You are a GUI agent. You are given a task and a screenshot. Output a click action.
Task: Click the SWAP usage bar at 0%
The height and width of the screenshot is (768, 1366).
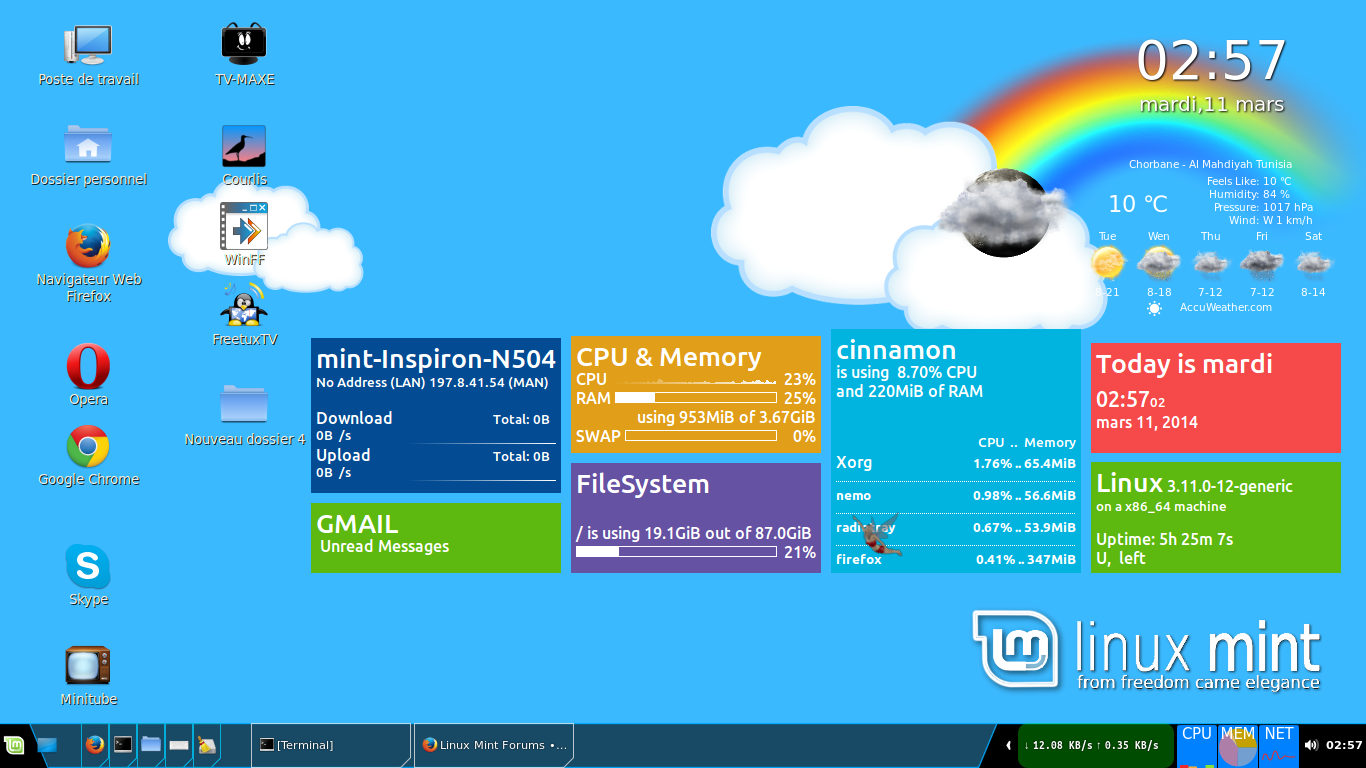[701, 436]
